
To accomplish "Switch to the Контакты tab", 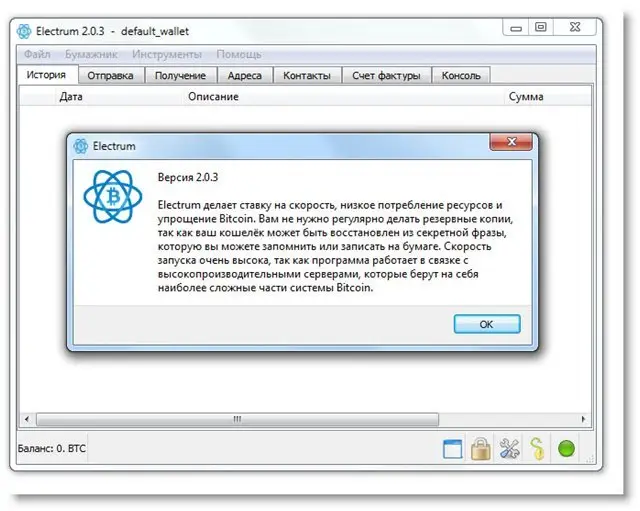I will tap(307, 76).
